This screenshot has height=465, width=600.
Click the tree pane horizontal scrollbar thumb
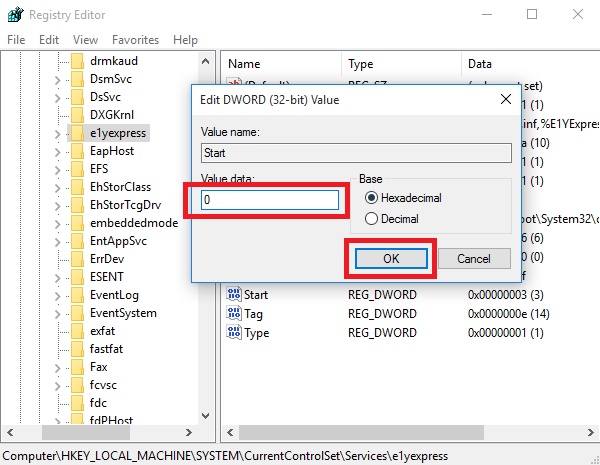click(x=86, y=432)
